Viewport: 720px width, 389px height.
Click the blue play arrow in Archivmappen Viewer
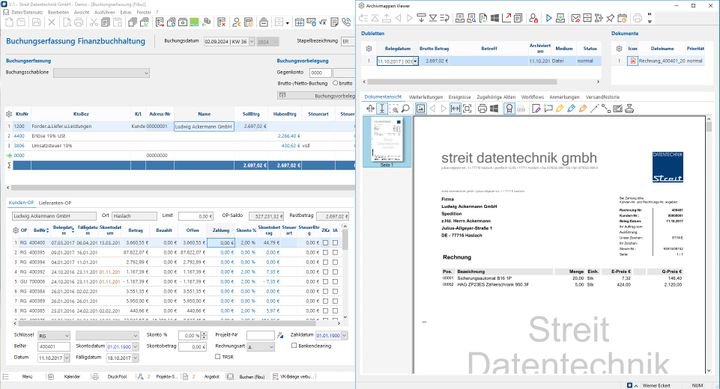[x=548, y=18]
